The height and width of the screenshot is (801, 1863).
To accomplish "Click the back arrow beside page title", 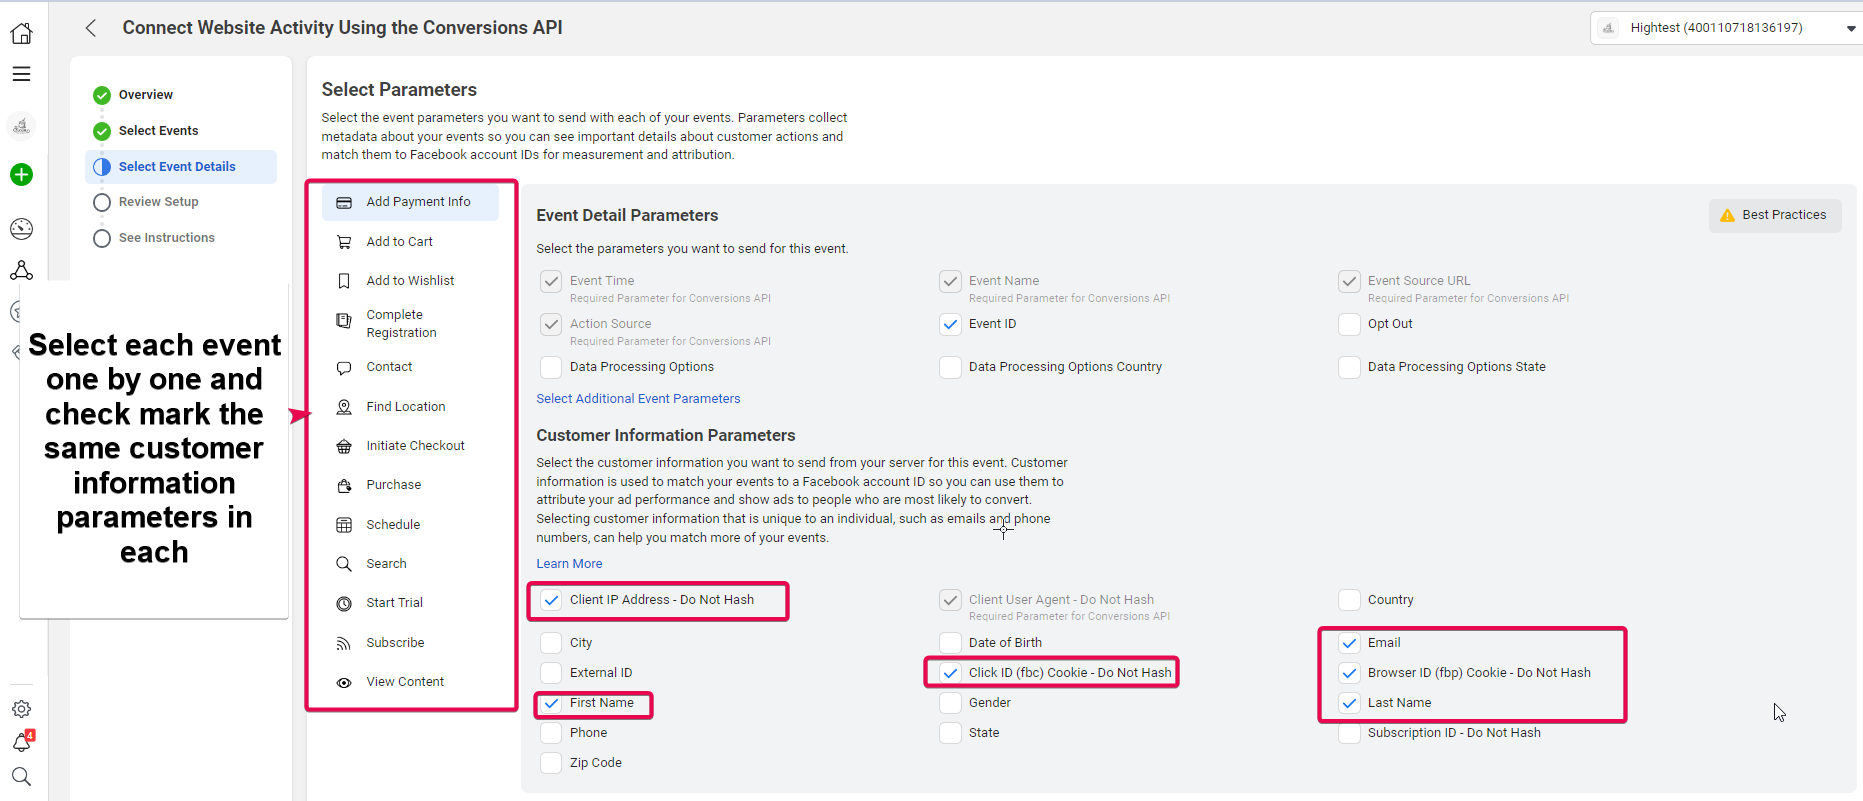I will (x=91, y=28).
